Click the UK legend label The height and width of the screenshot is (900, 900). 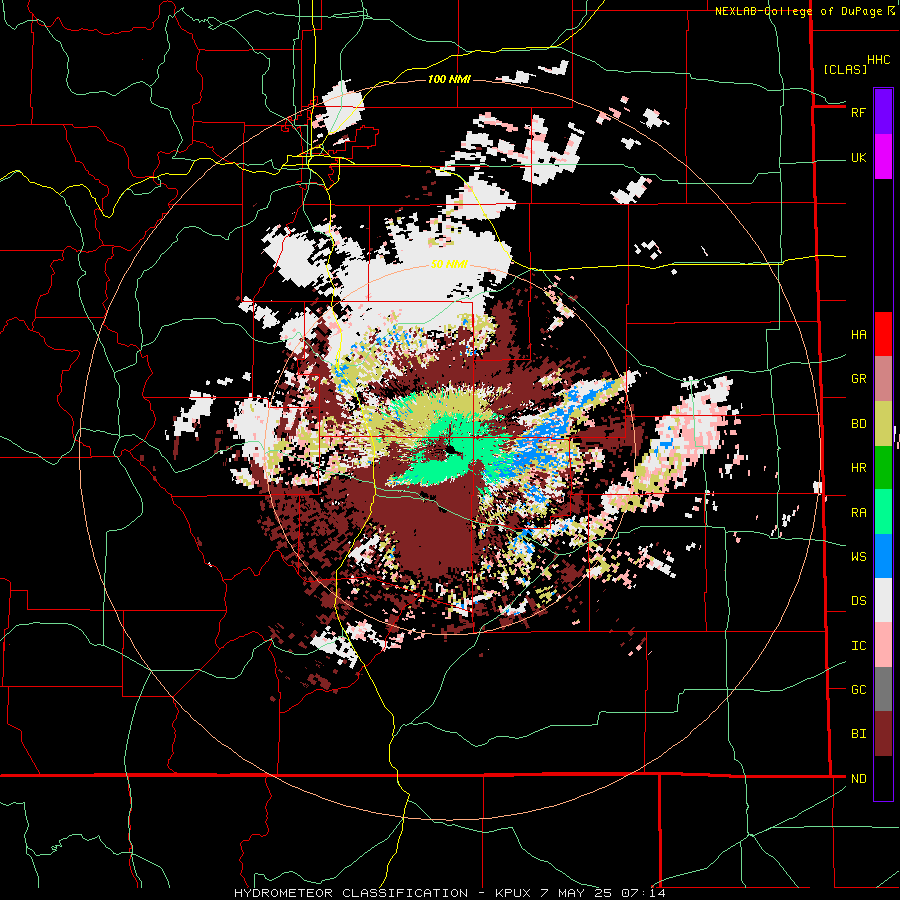[x=858, y=158]
